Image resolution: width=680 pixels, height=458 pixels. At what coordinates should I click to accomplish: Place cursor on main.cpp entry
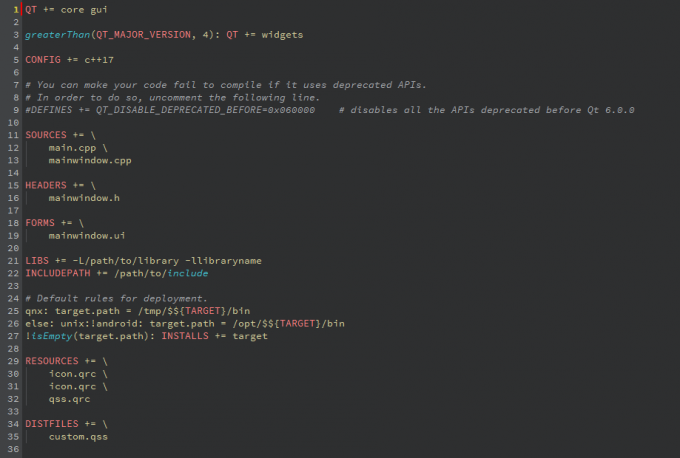point(71,147)
